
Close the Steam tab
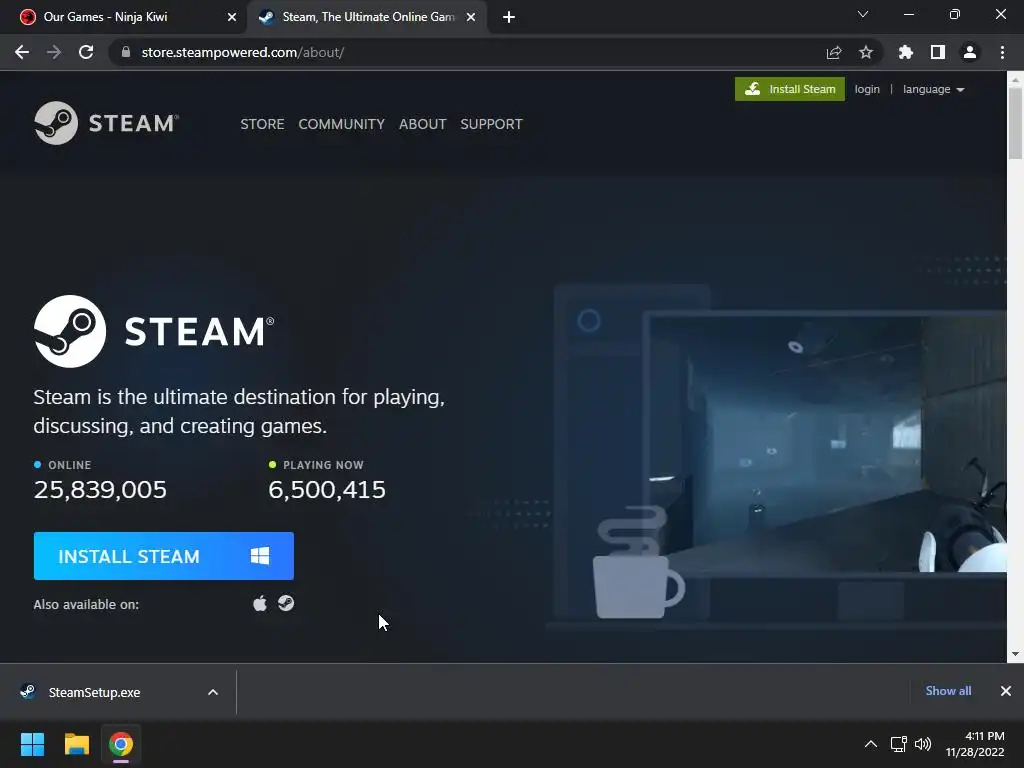coord(471,17)
